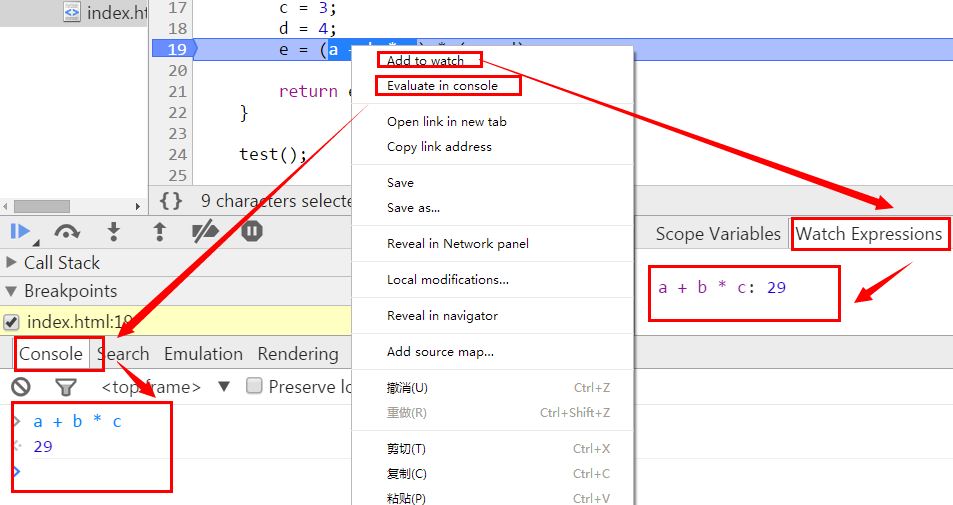Choose Evaluate in console menu entry
953x505 pixels.
[x=442, y=86]
